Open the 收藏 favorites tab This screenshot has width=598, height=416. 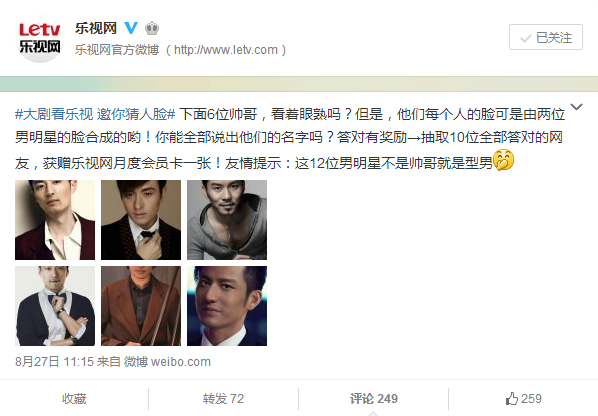(x=74, y=399)
